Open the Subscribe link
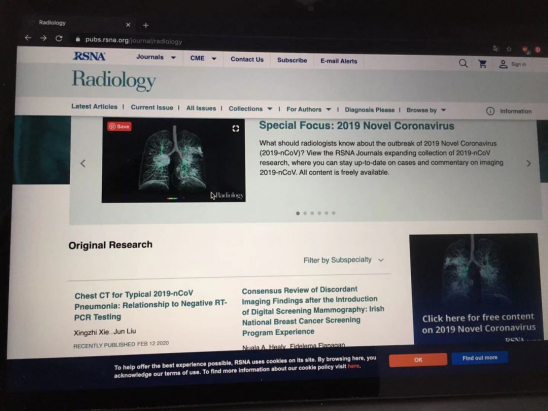 (x=292, y=60)
